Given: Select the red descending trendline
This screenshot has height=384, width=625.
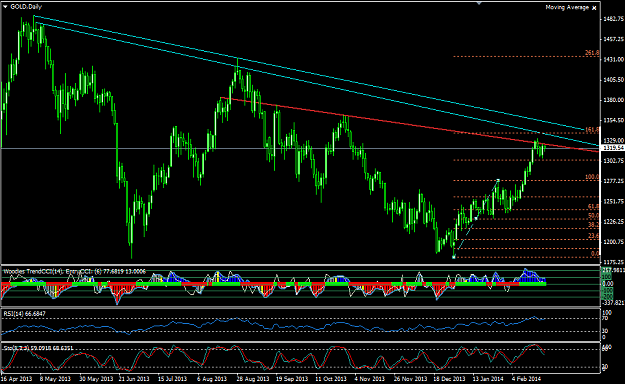Looking at the screenshot, I should coord(409,124).
